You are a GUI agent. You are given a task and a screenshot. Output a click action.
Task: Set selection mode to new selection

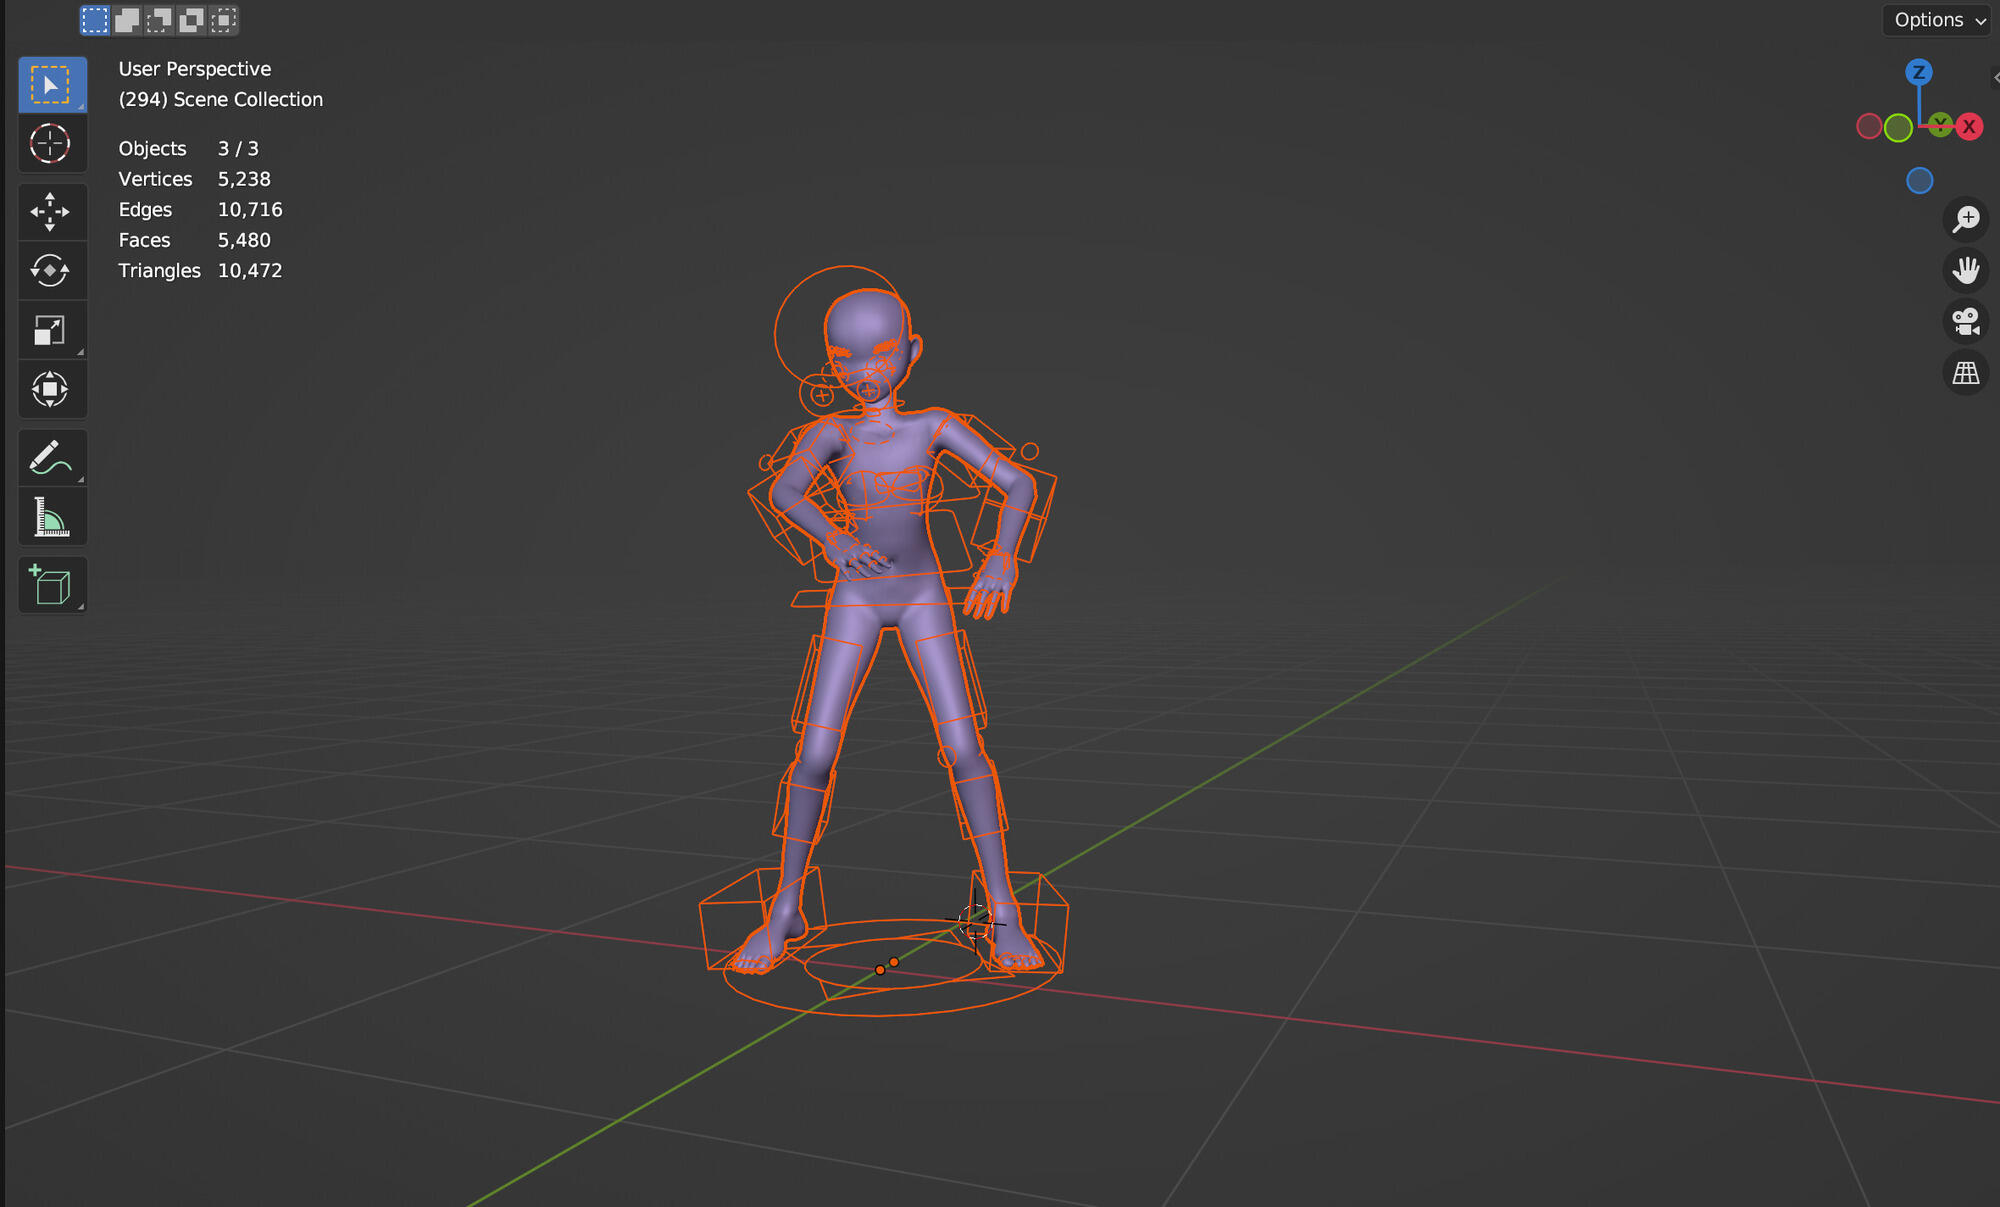point(95,20)
